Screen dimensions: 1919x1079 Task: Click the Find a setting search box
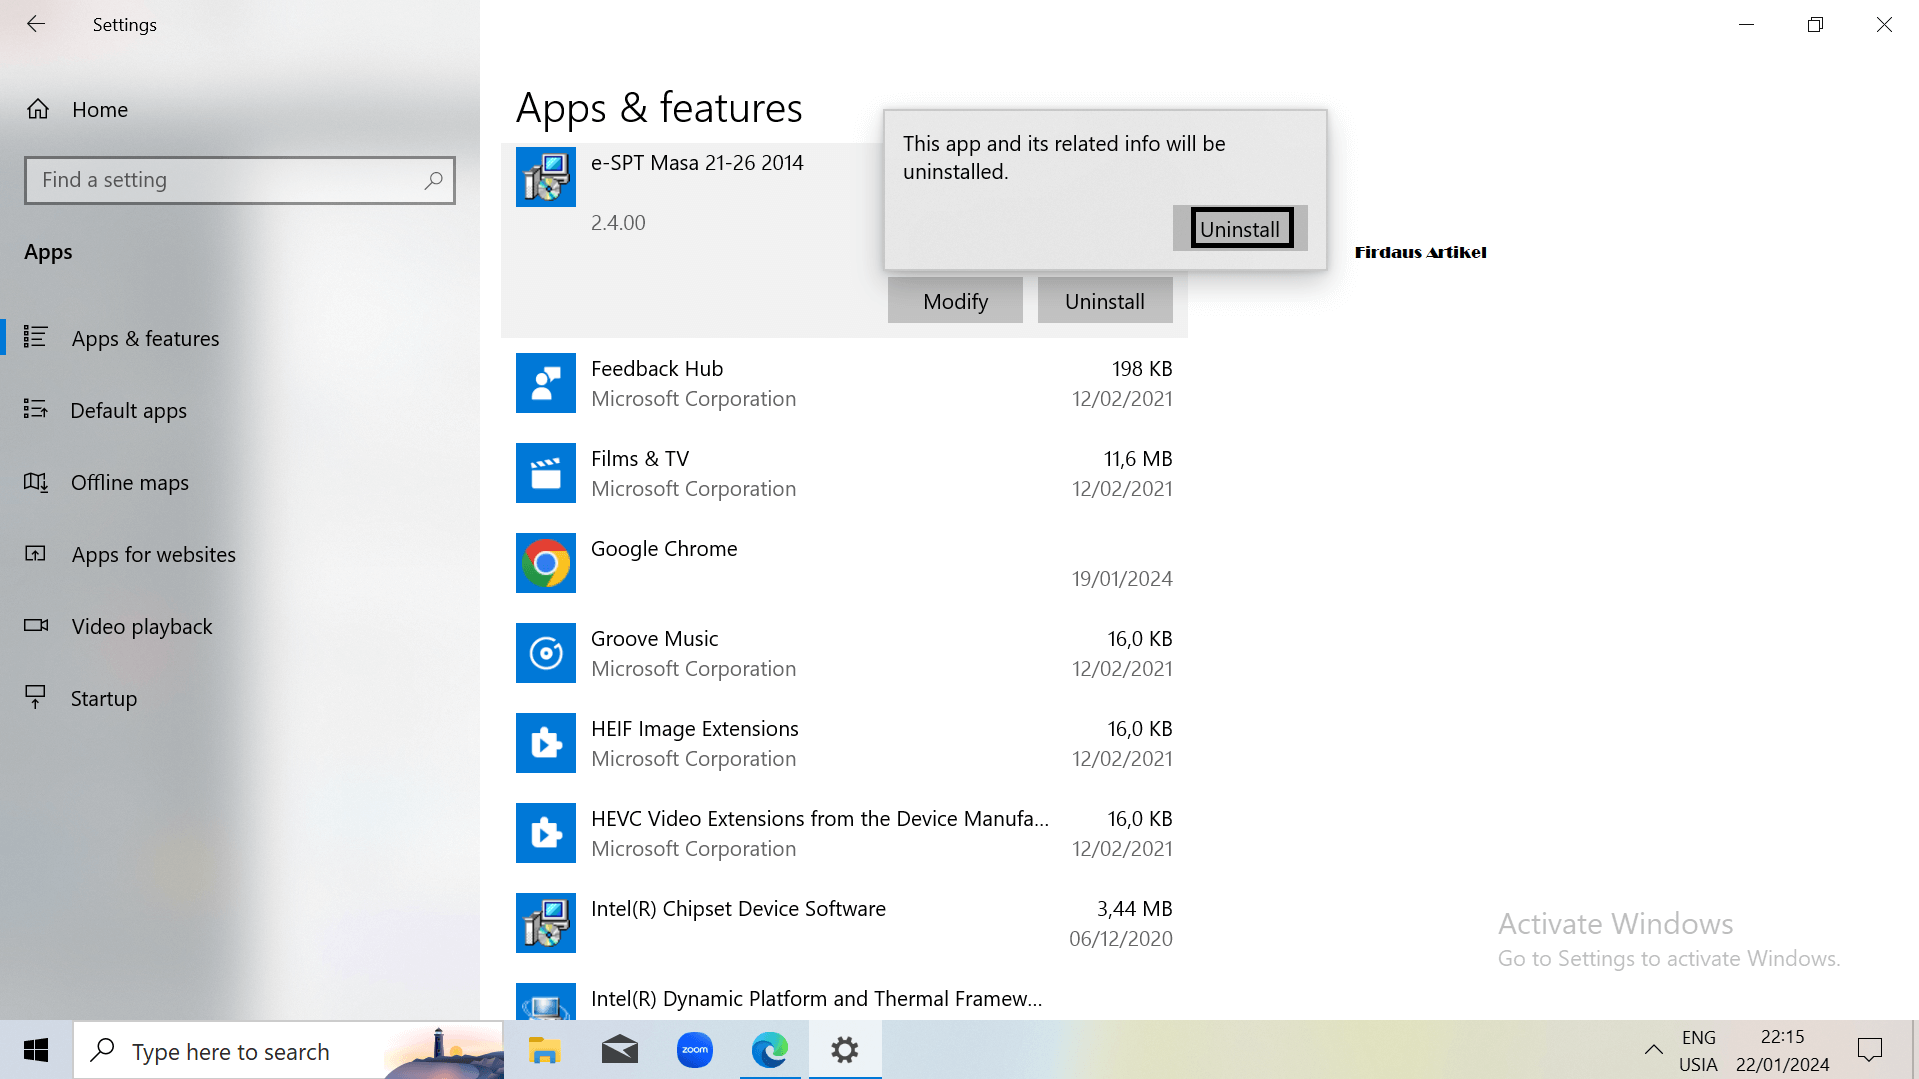pyautogui.click(x=240, y=180)
